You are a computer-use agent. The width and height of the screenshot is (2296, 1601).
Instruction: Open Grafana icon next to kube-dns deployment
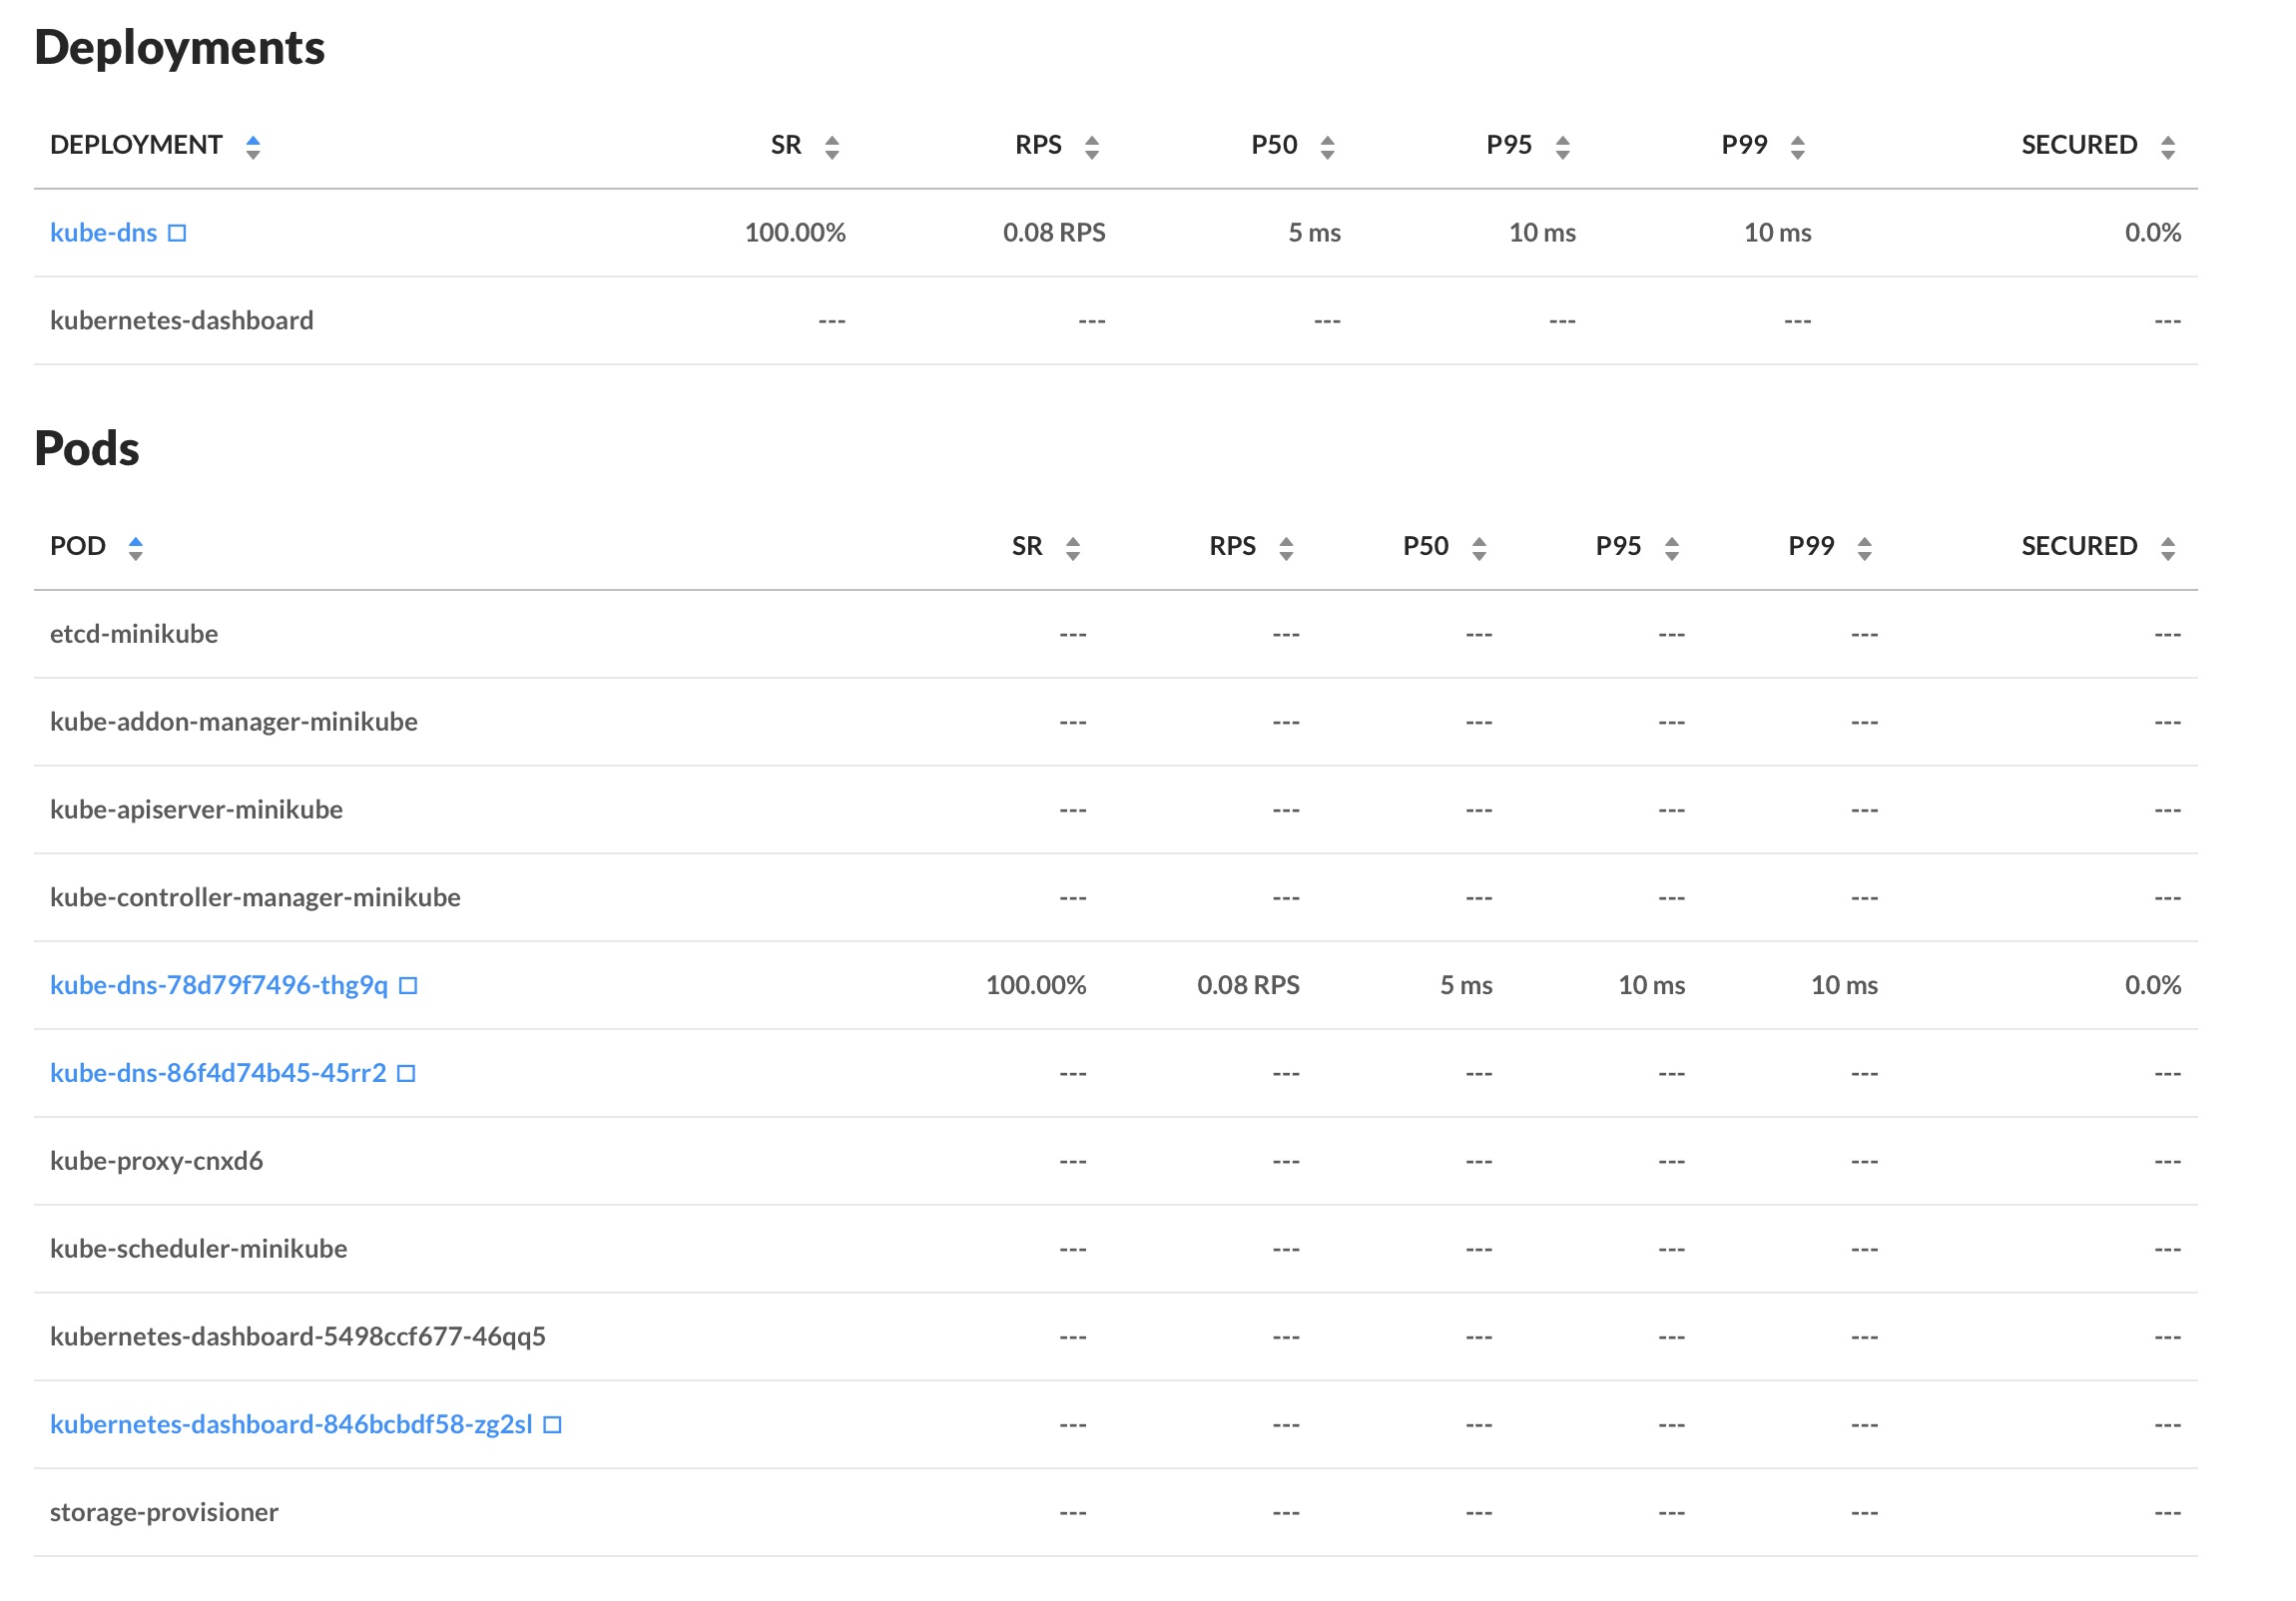coord(177,233)
